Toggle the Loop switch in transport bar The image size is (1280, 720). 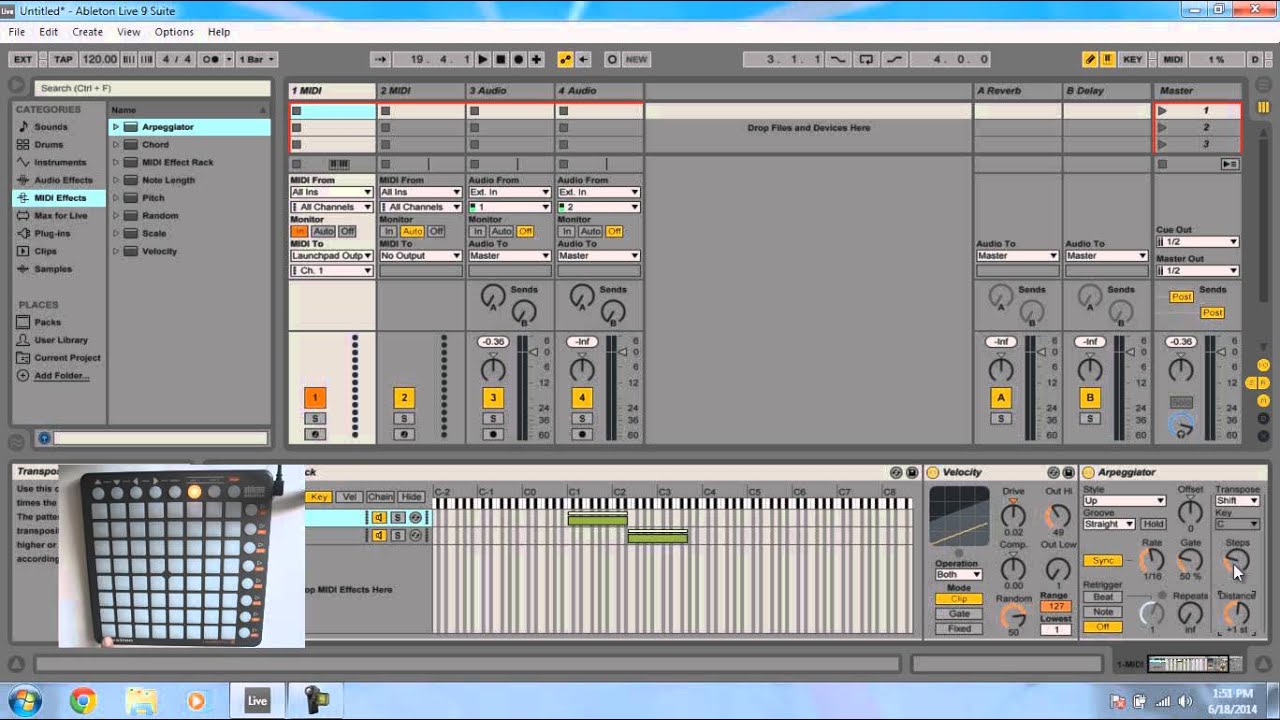tap(866, 59)
